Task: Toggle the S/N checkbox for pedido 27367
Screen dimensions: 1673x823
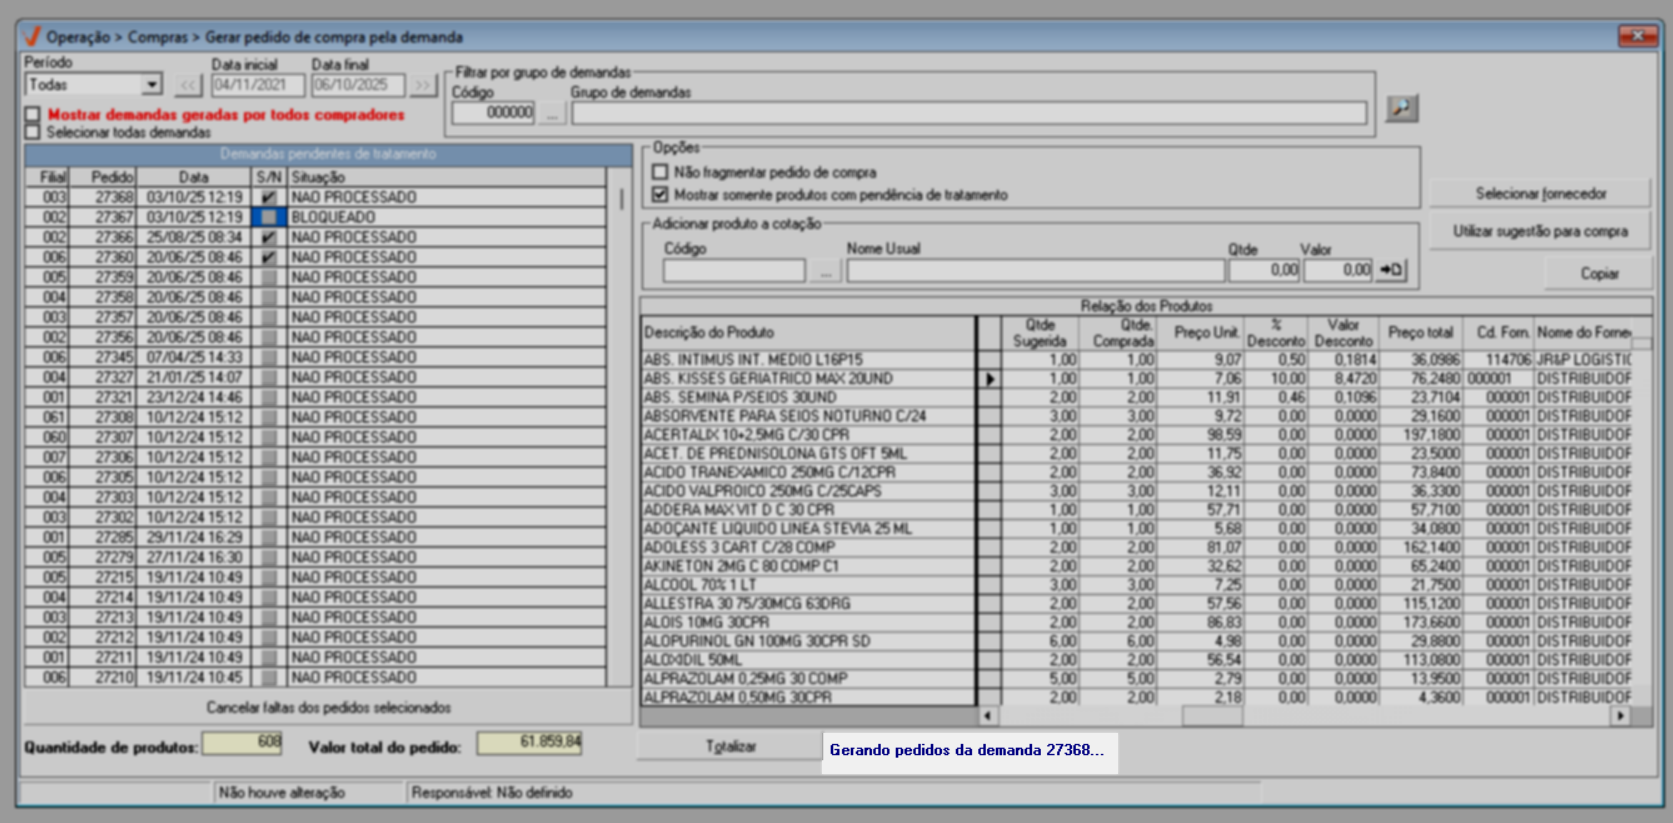Action: point(268,217)
